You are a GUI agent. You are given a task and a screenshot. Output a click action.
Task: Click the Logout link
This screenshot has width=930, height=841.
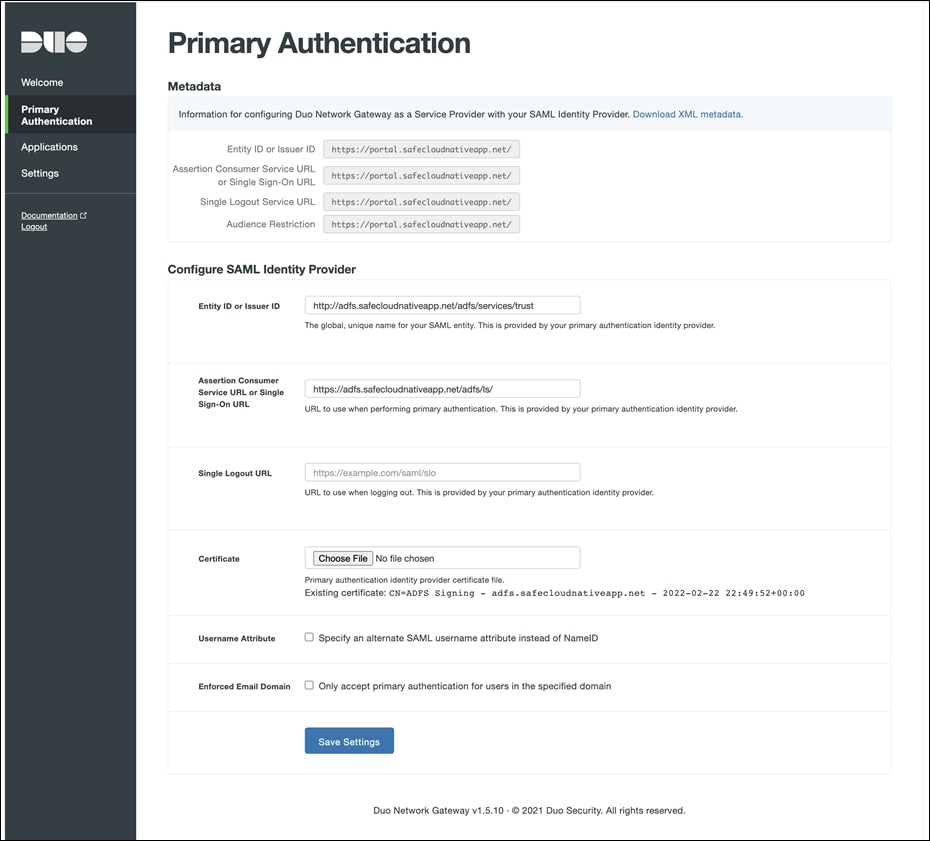click(x=34, y=227)
